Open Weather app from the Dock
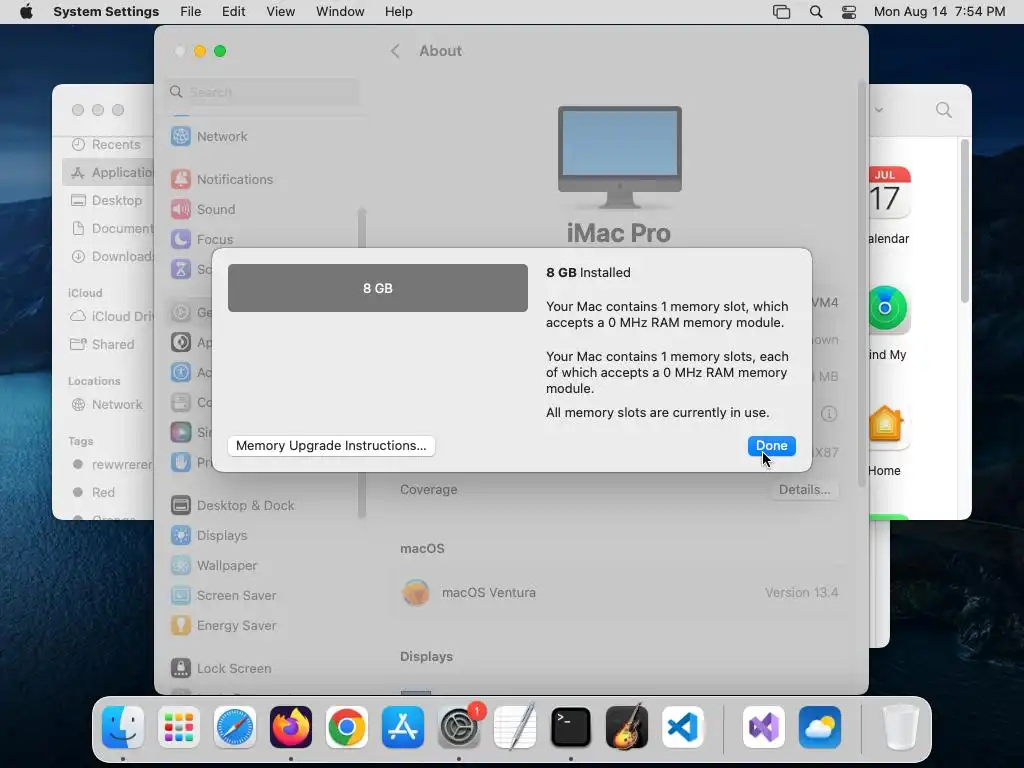The image size is (1024, 768). pyautogui.click(x=820, y=727)
